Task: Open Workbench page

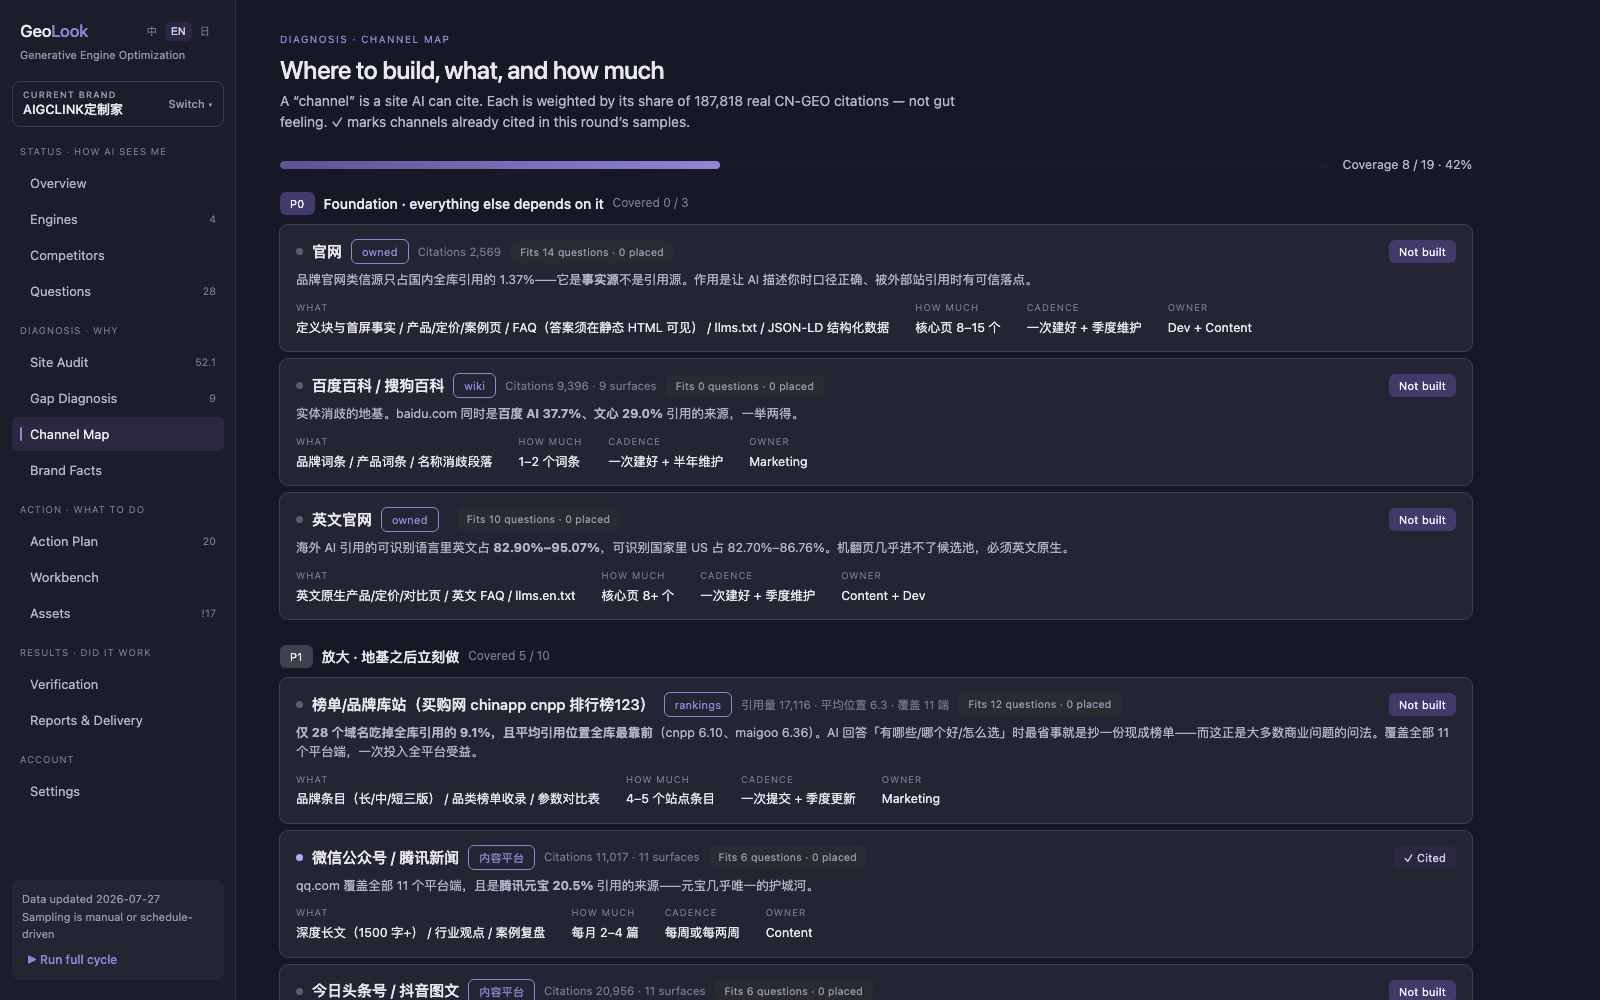Action: tap(118, 578)
